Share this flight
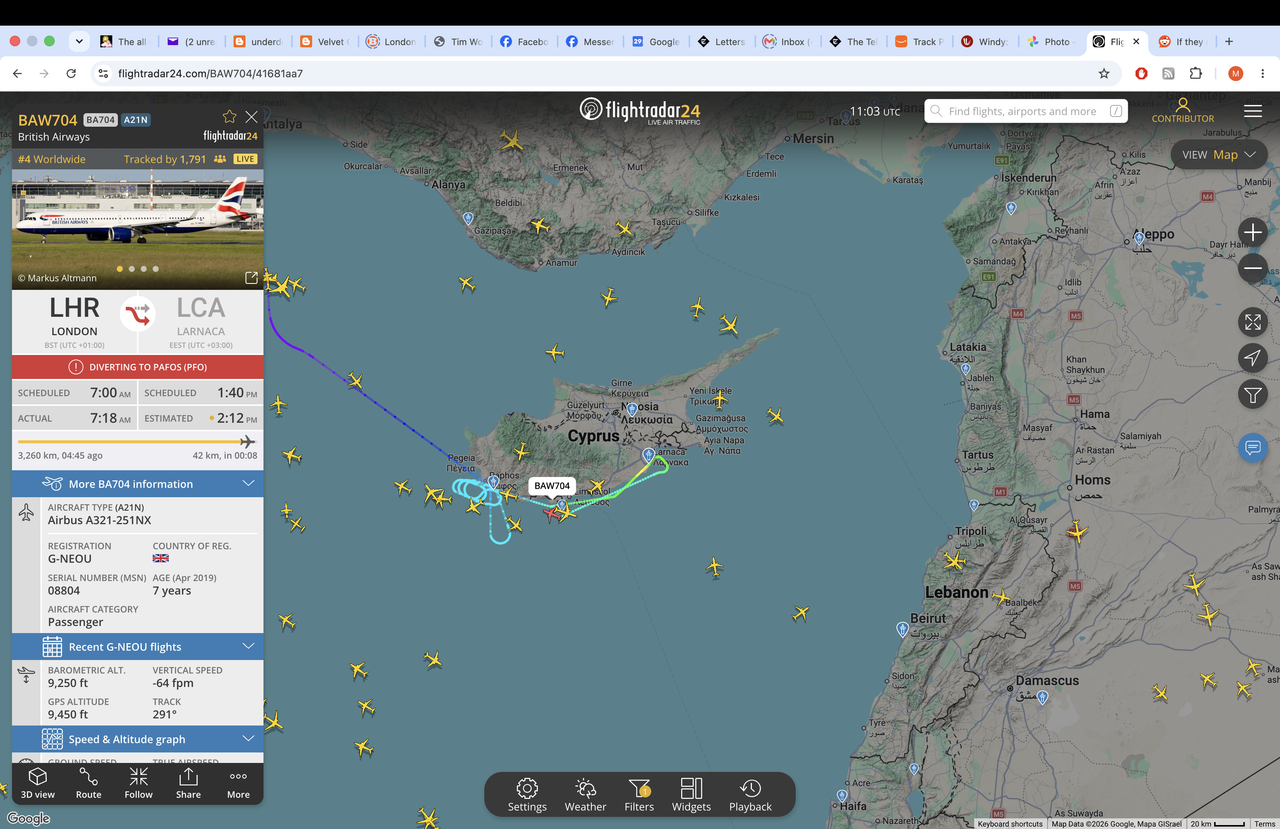This screenshot has height=829, width=1280. (188, 782)
